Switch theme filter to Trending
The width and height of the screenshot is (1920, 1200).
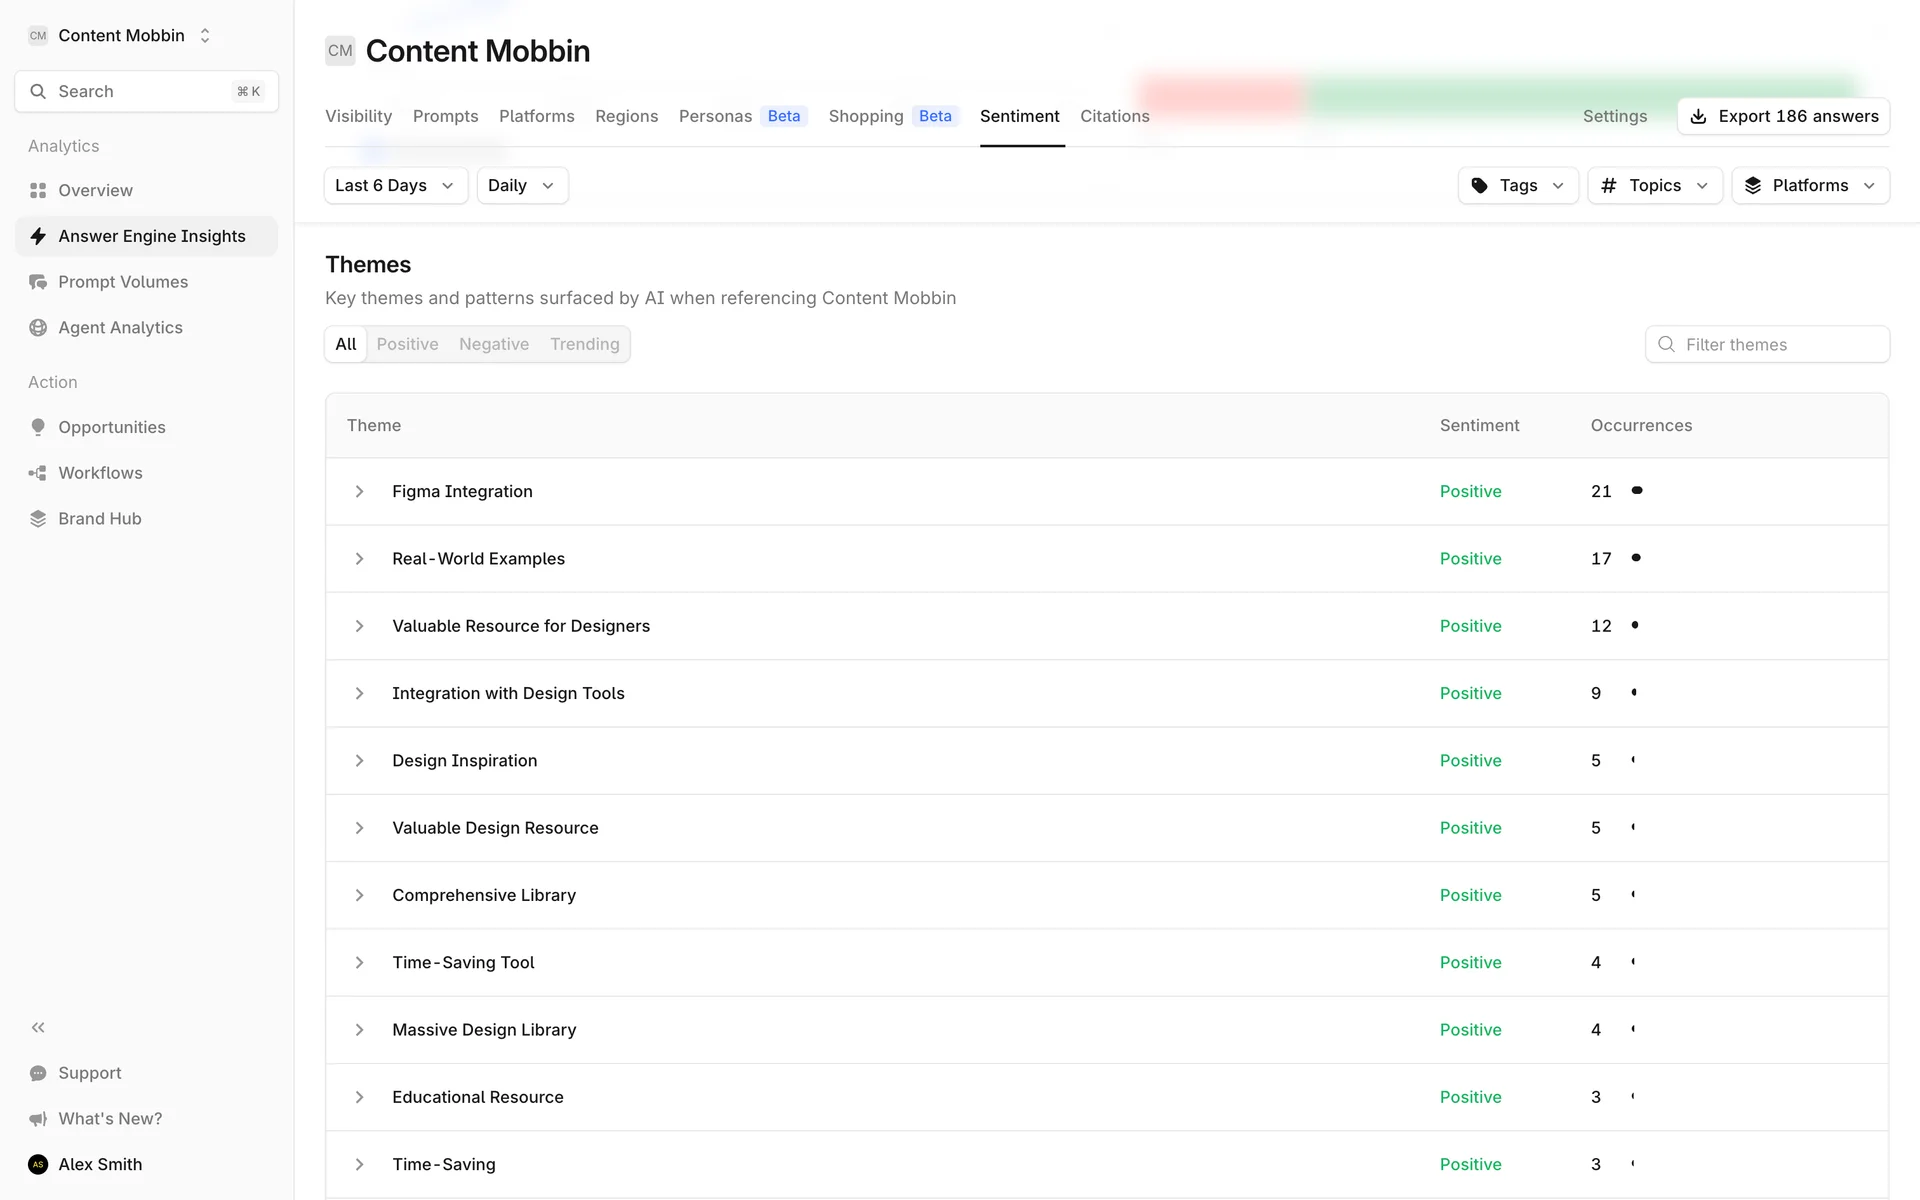pos(584,344)
